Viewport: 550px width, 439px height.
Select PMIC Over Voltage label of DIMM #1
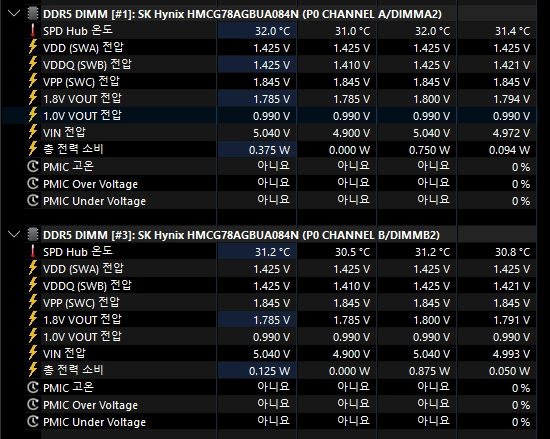pos(90,184)
